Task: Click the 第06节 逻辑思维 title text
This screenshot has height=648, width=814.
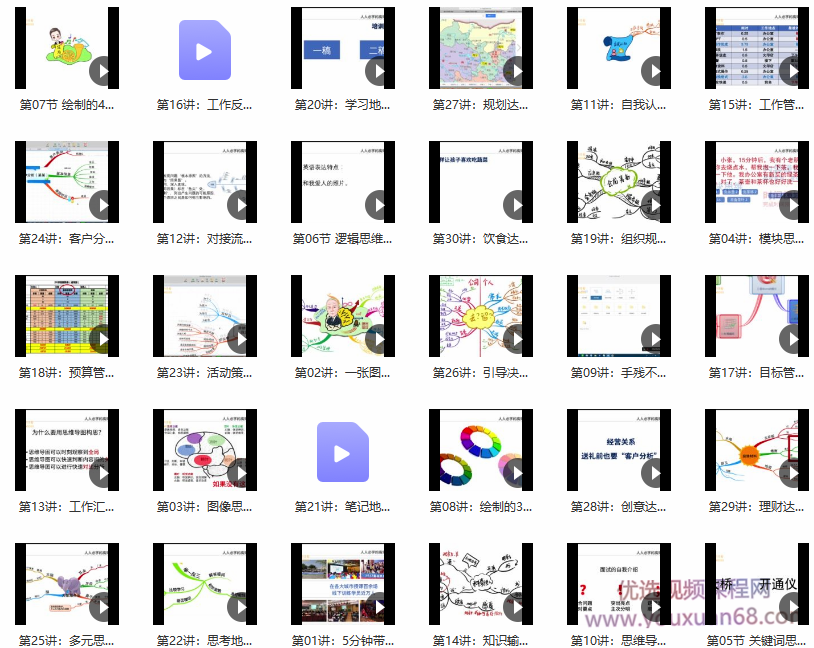Action: pyautogui.click(x=342, y=239)
